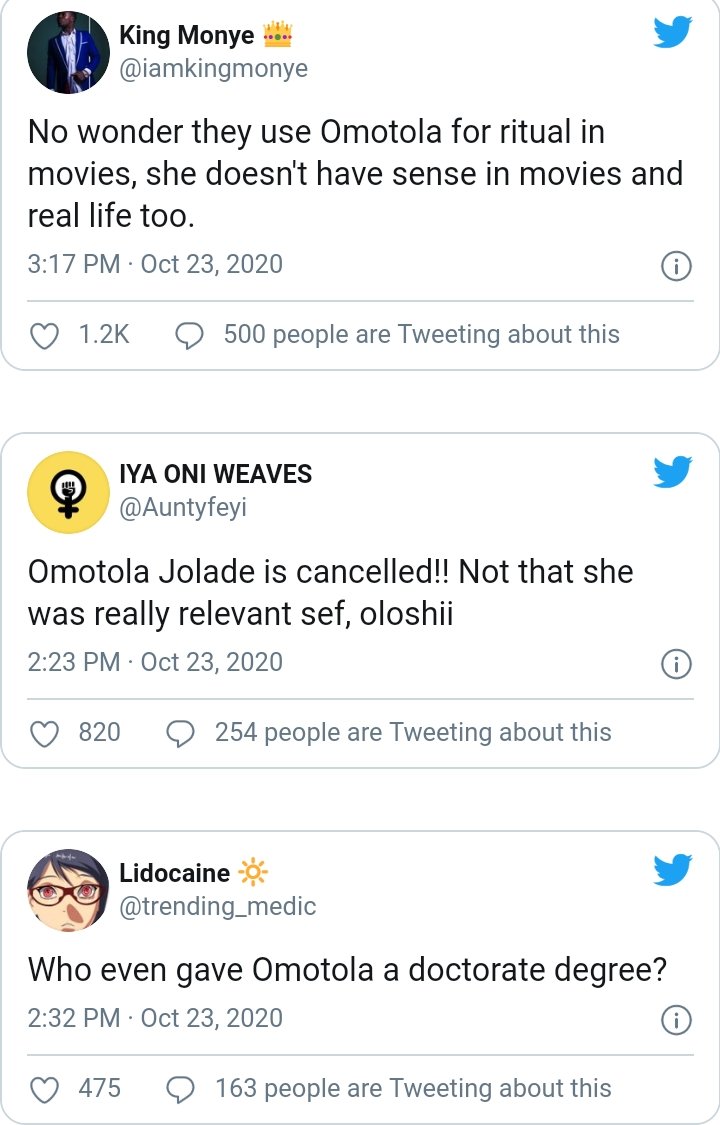
Task: Click reply bubble icon beside 254 people
Action: (180, 734)
